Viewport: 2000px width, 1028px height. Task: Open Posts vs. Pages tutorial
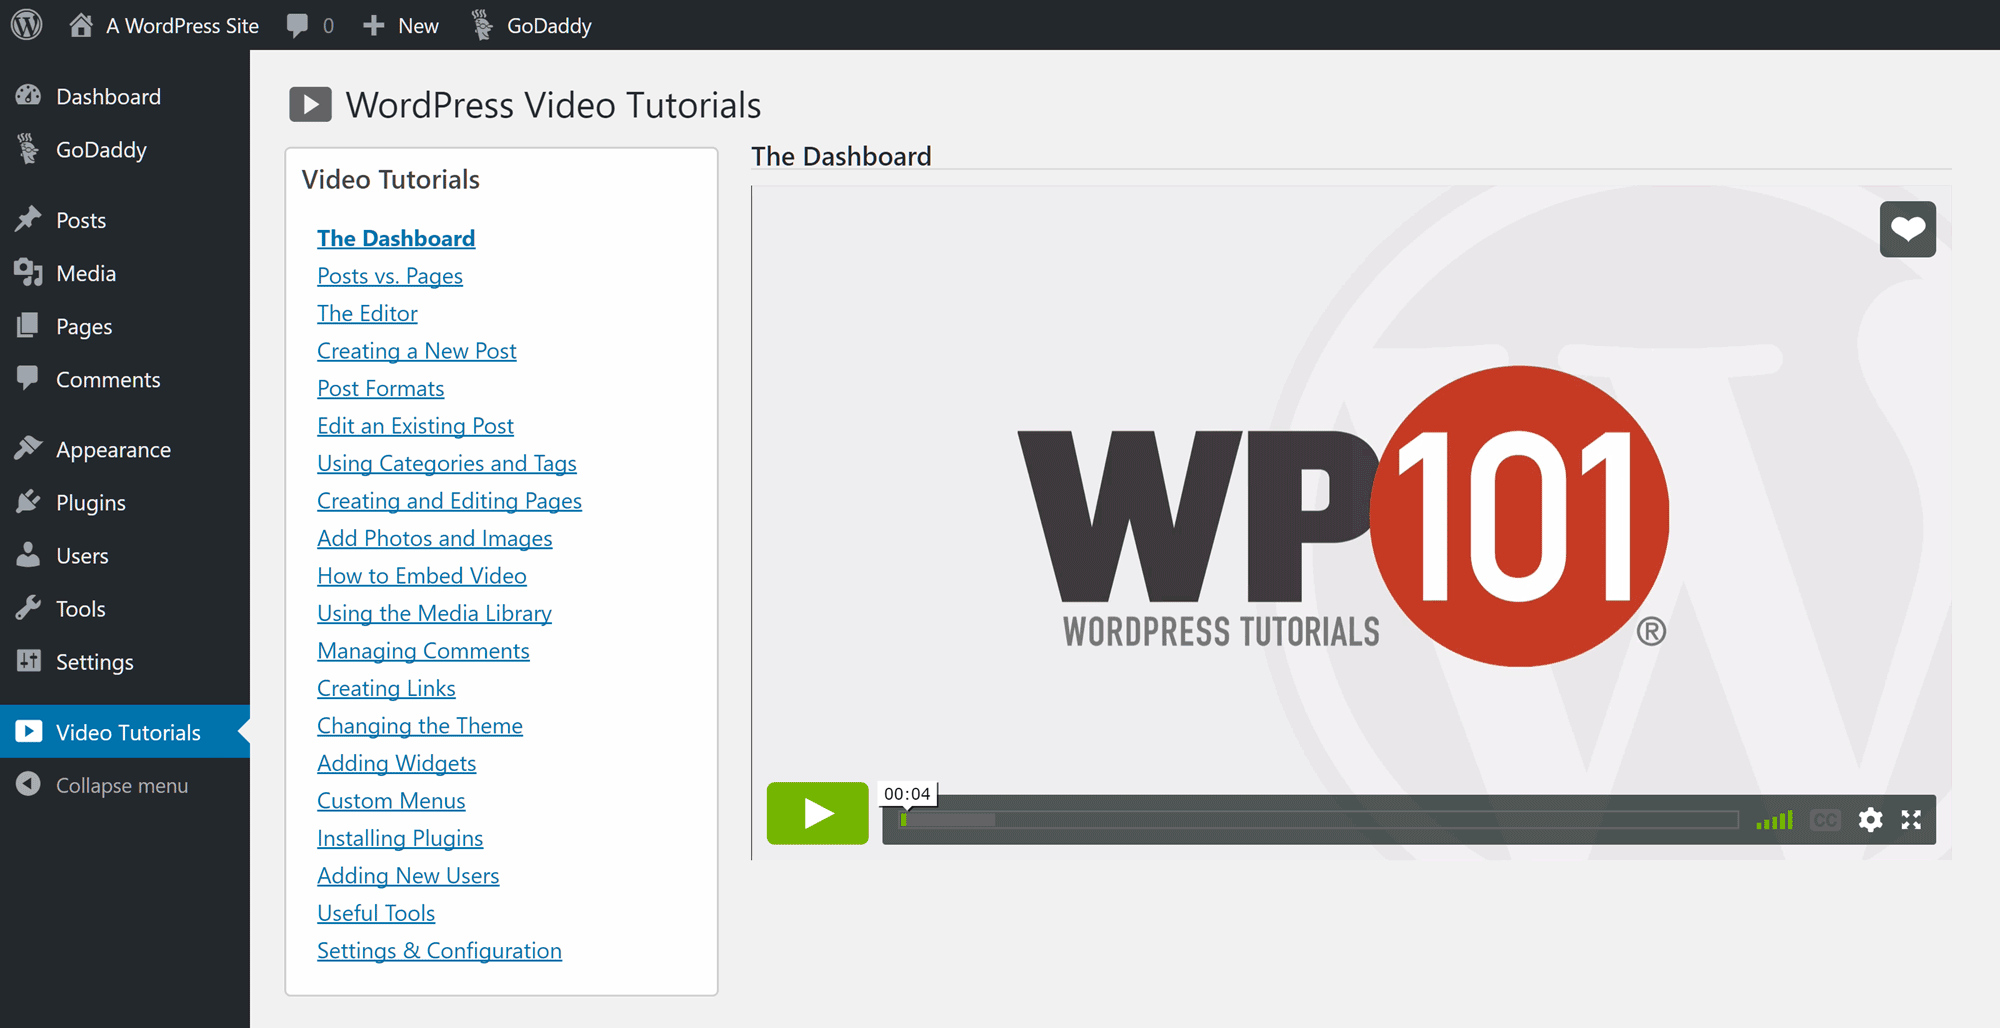pyautogui.click(x=390, y=276)
